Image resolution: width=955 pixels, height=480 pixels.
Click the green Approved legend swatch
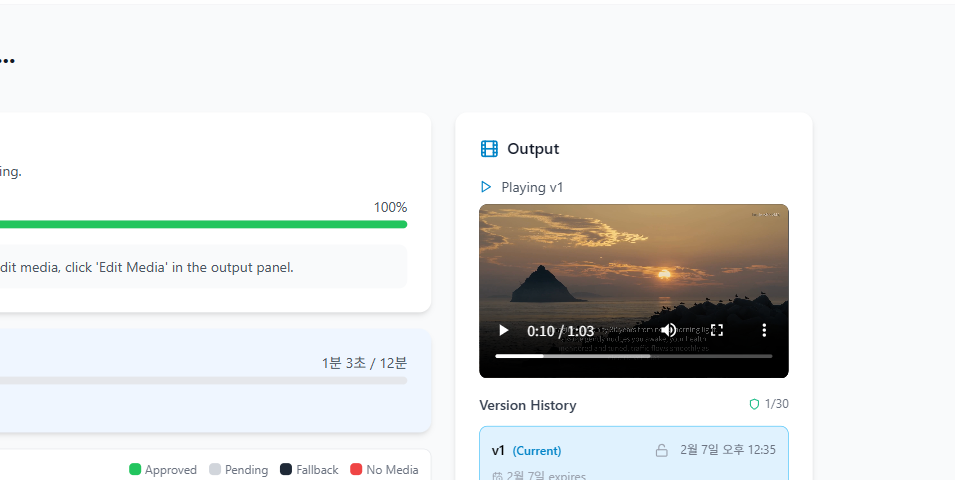[135, 470]
